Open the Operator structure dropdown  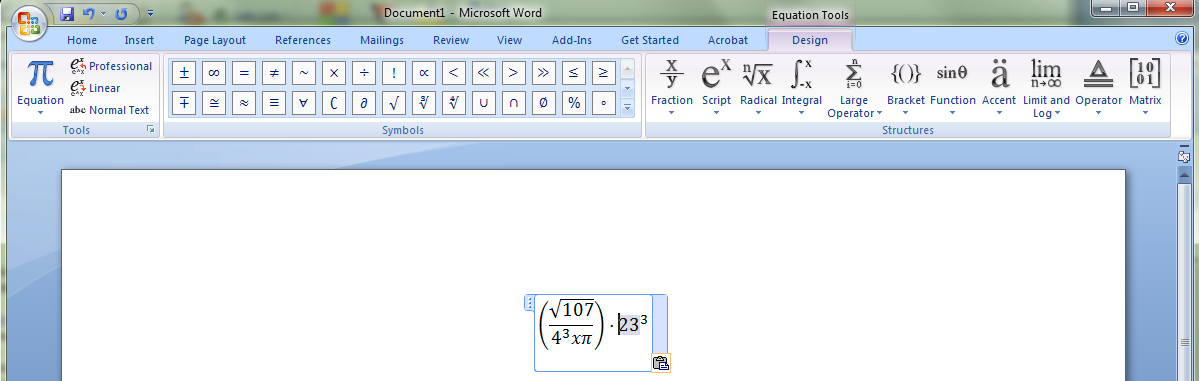[x=1098, y=89]
